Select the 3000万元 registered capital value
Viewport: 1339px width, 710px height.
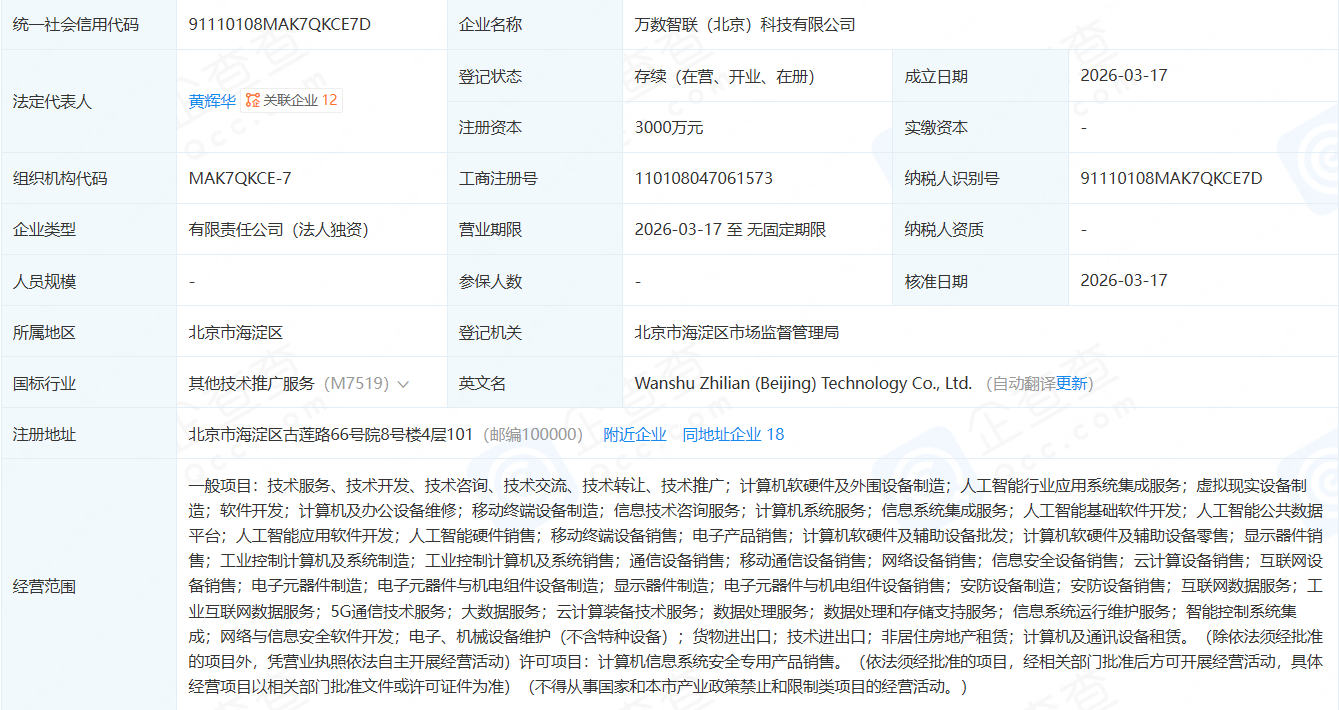coord(668,128)
